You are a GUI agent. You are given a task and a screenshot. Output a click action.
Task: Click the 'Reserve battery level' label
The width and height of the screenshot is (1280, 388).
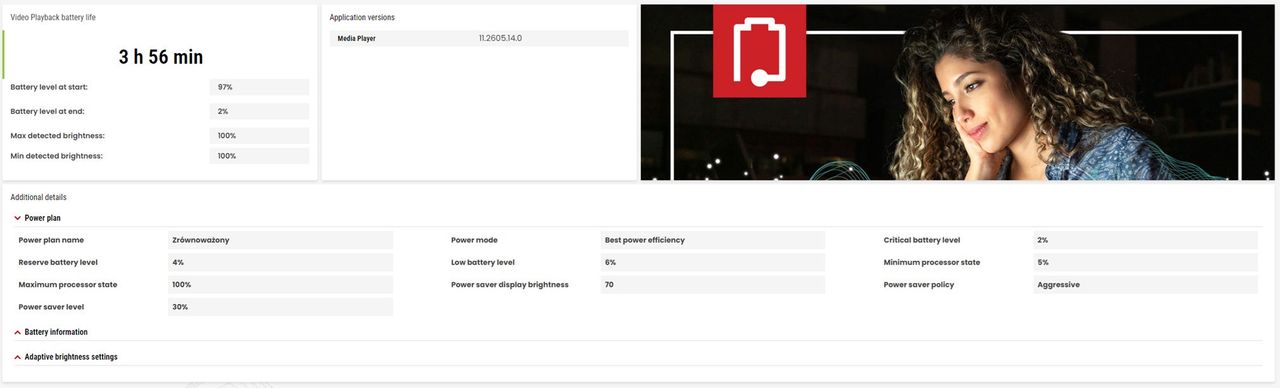click(58, 262)
